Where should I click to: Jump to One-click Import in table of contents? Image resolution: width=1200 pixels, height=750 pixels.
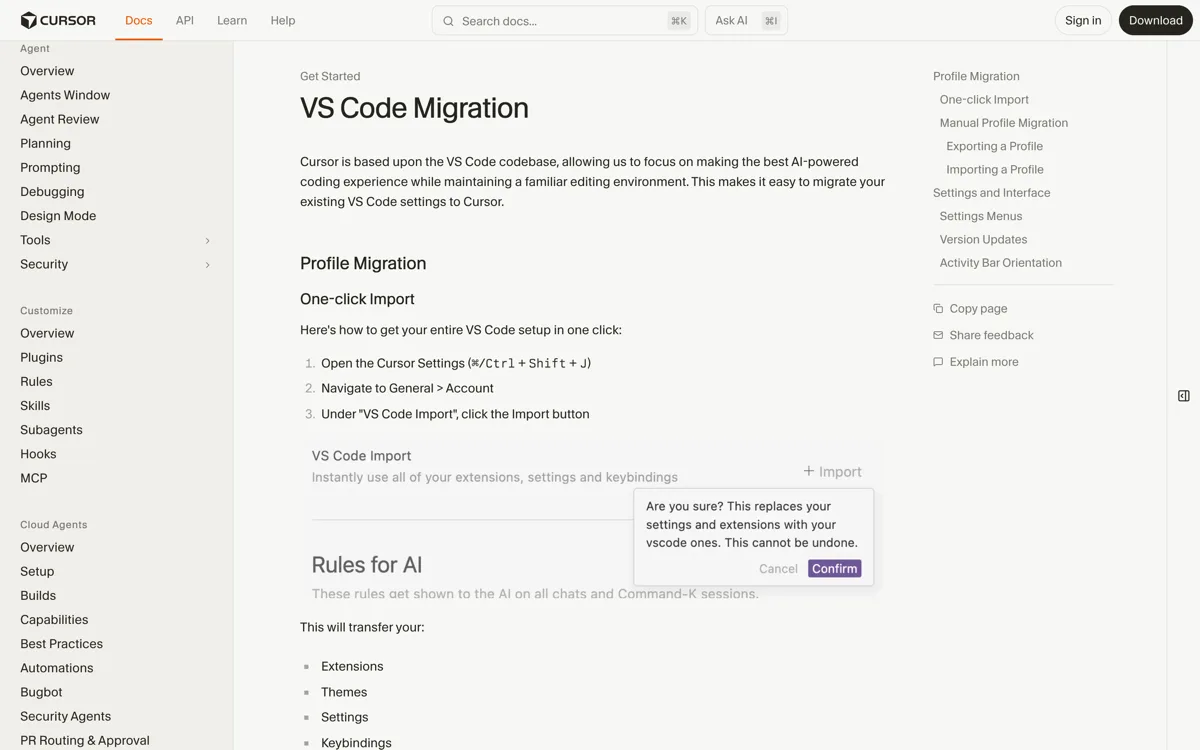(984, 99)
